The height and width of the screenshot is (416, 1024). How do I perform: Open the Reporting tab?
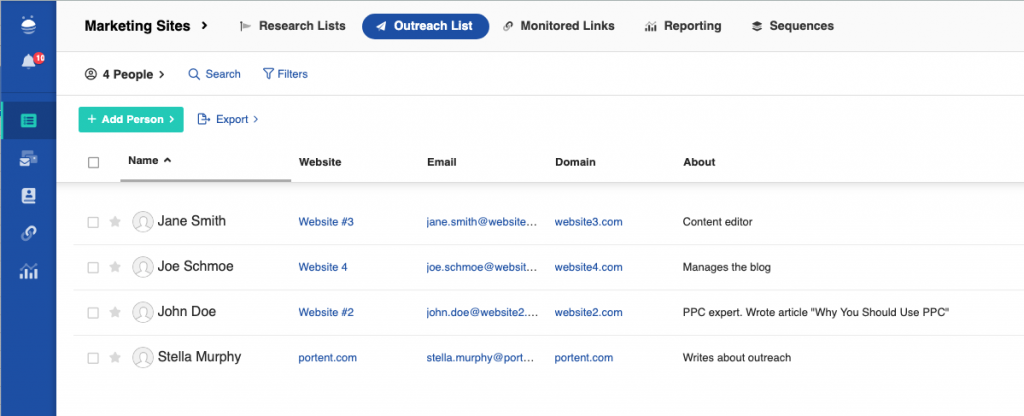pyautogui.click(x=682, y=26)
